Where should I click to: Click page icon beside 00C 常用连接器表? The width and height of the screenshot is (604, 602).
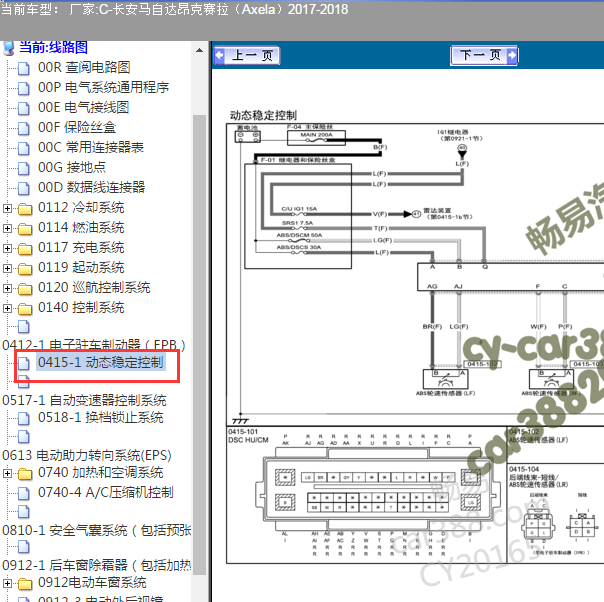coord(24,148)
